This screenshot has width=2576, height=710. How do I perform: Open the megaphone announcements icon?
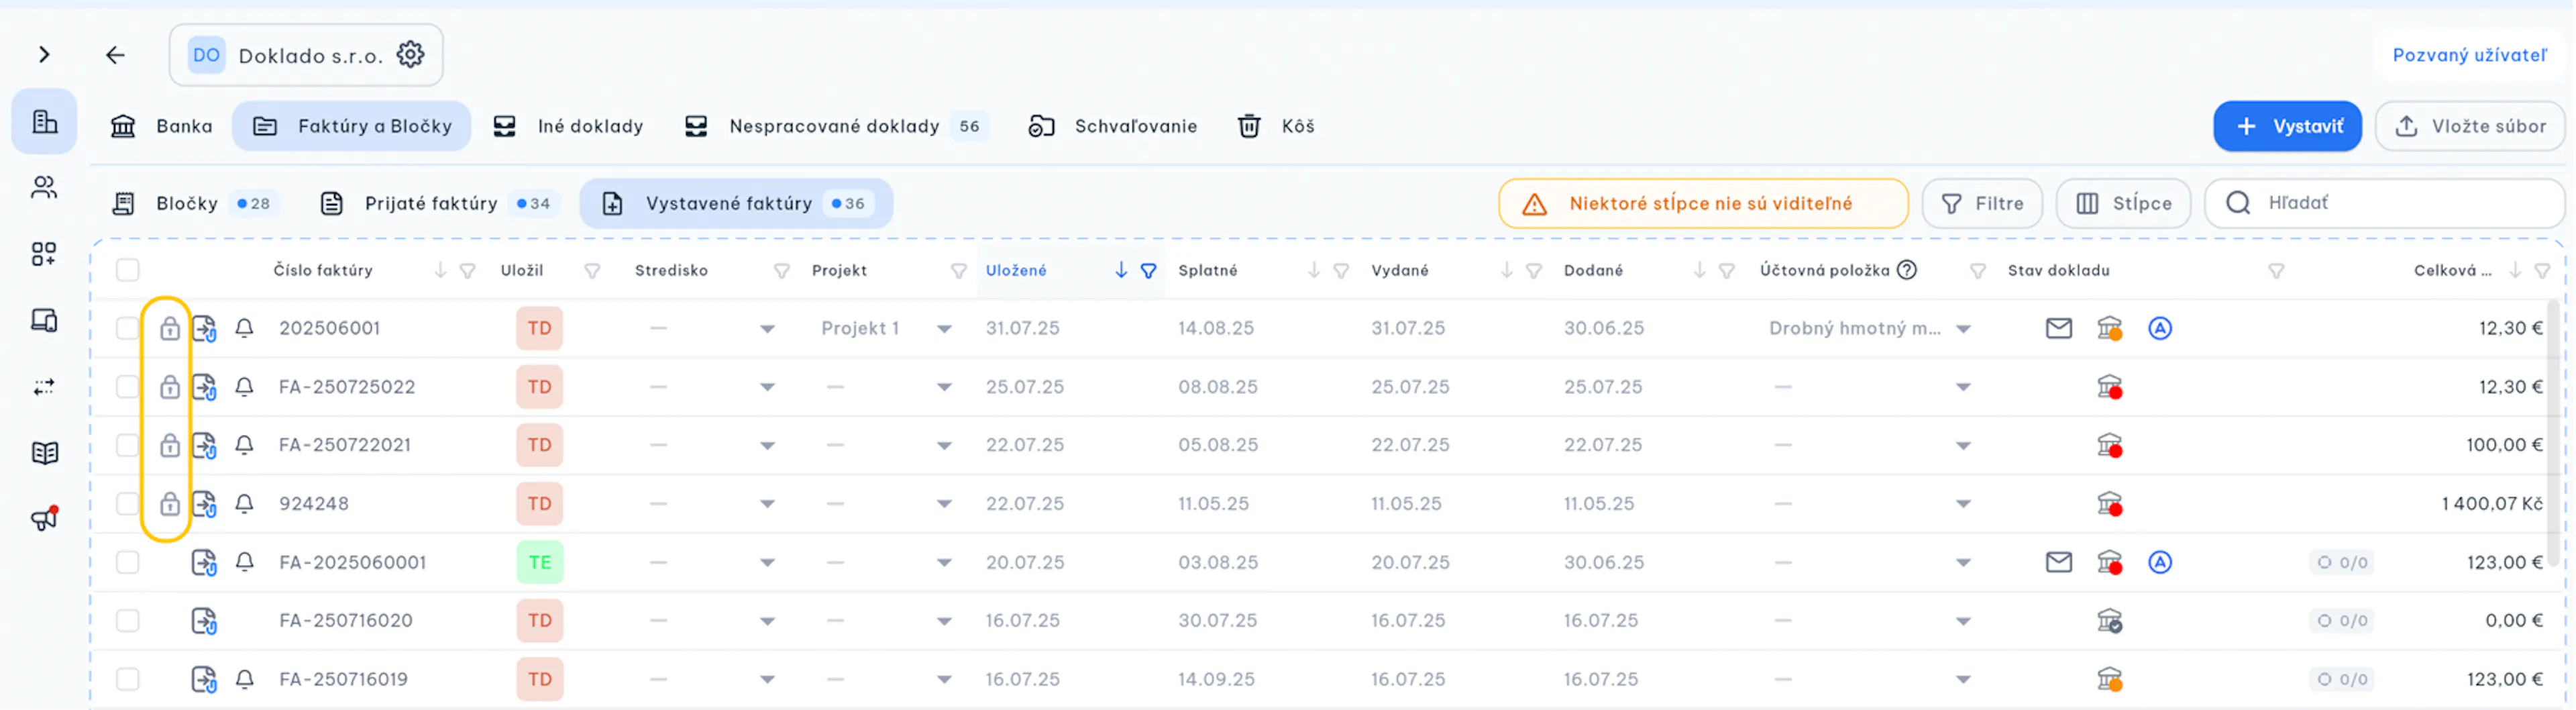pyautogui.click(x=44, y=519)
